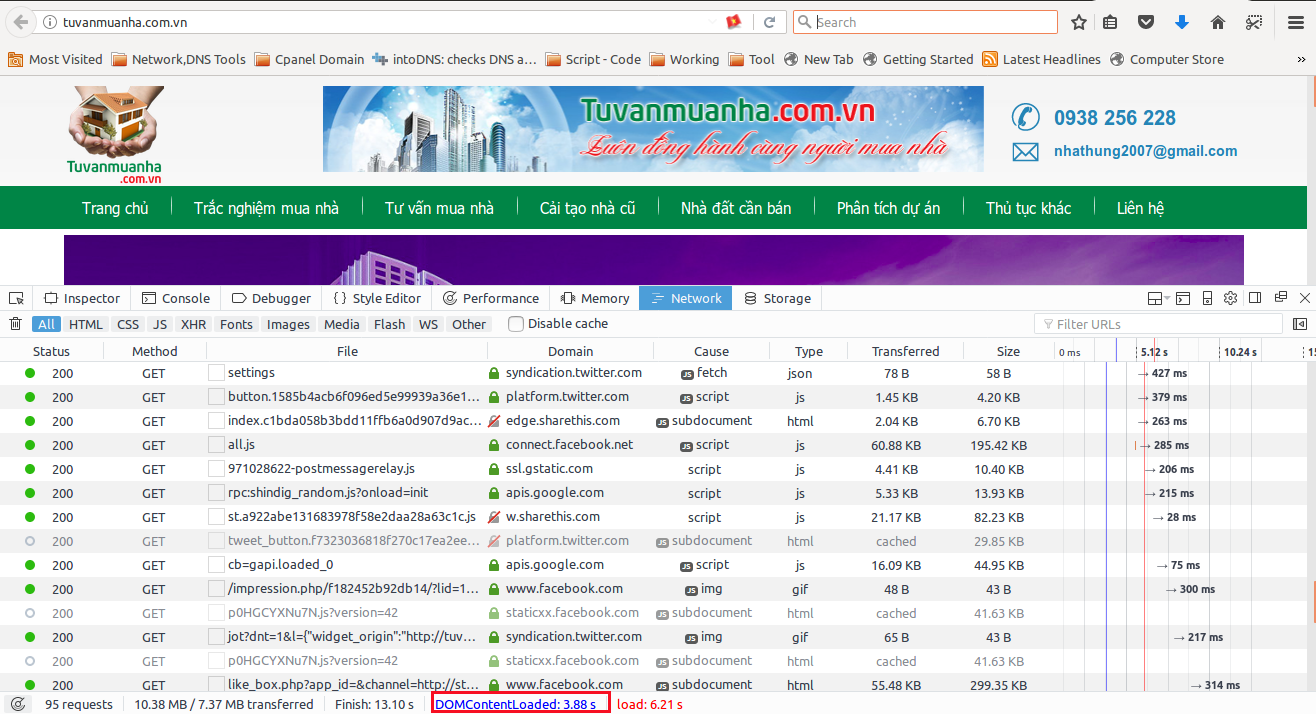Reload the current page

(x=769, y=22)
